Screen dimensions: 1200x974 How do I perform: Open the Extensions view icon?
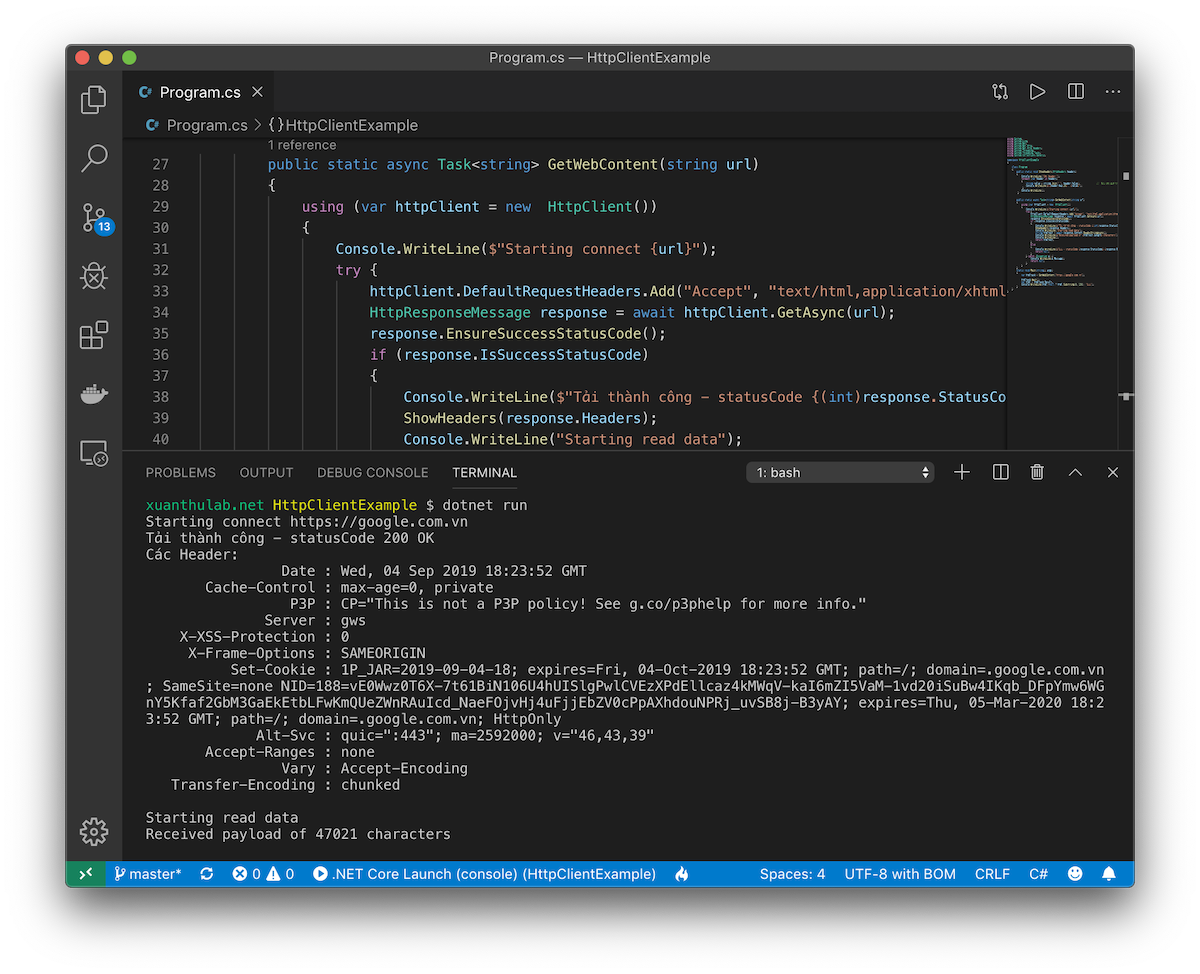coord(93,336)
